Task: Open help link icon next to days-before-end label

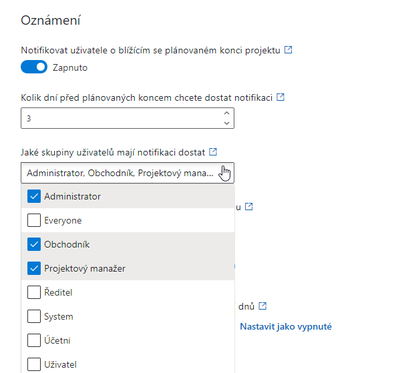Action: [281, 97]
